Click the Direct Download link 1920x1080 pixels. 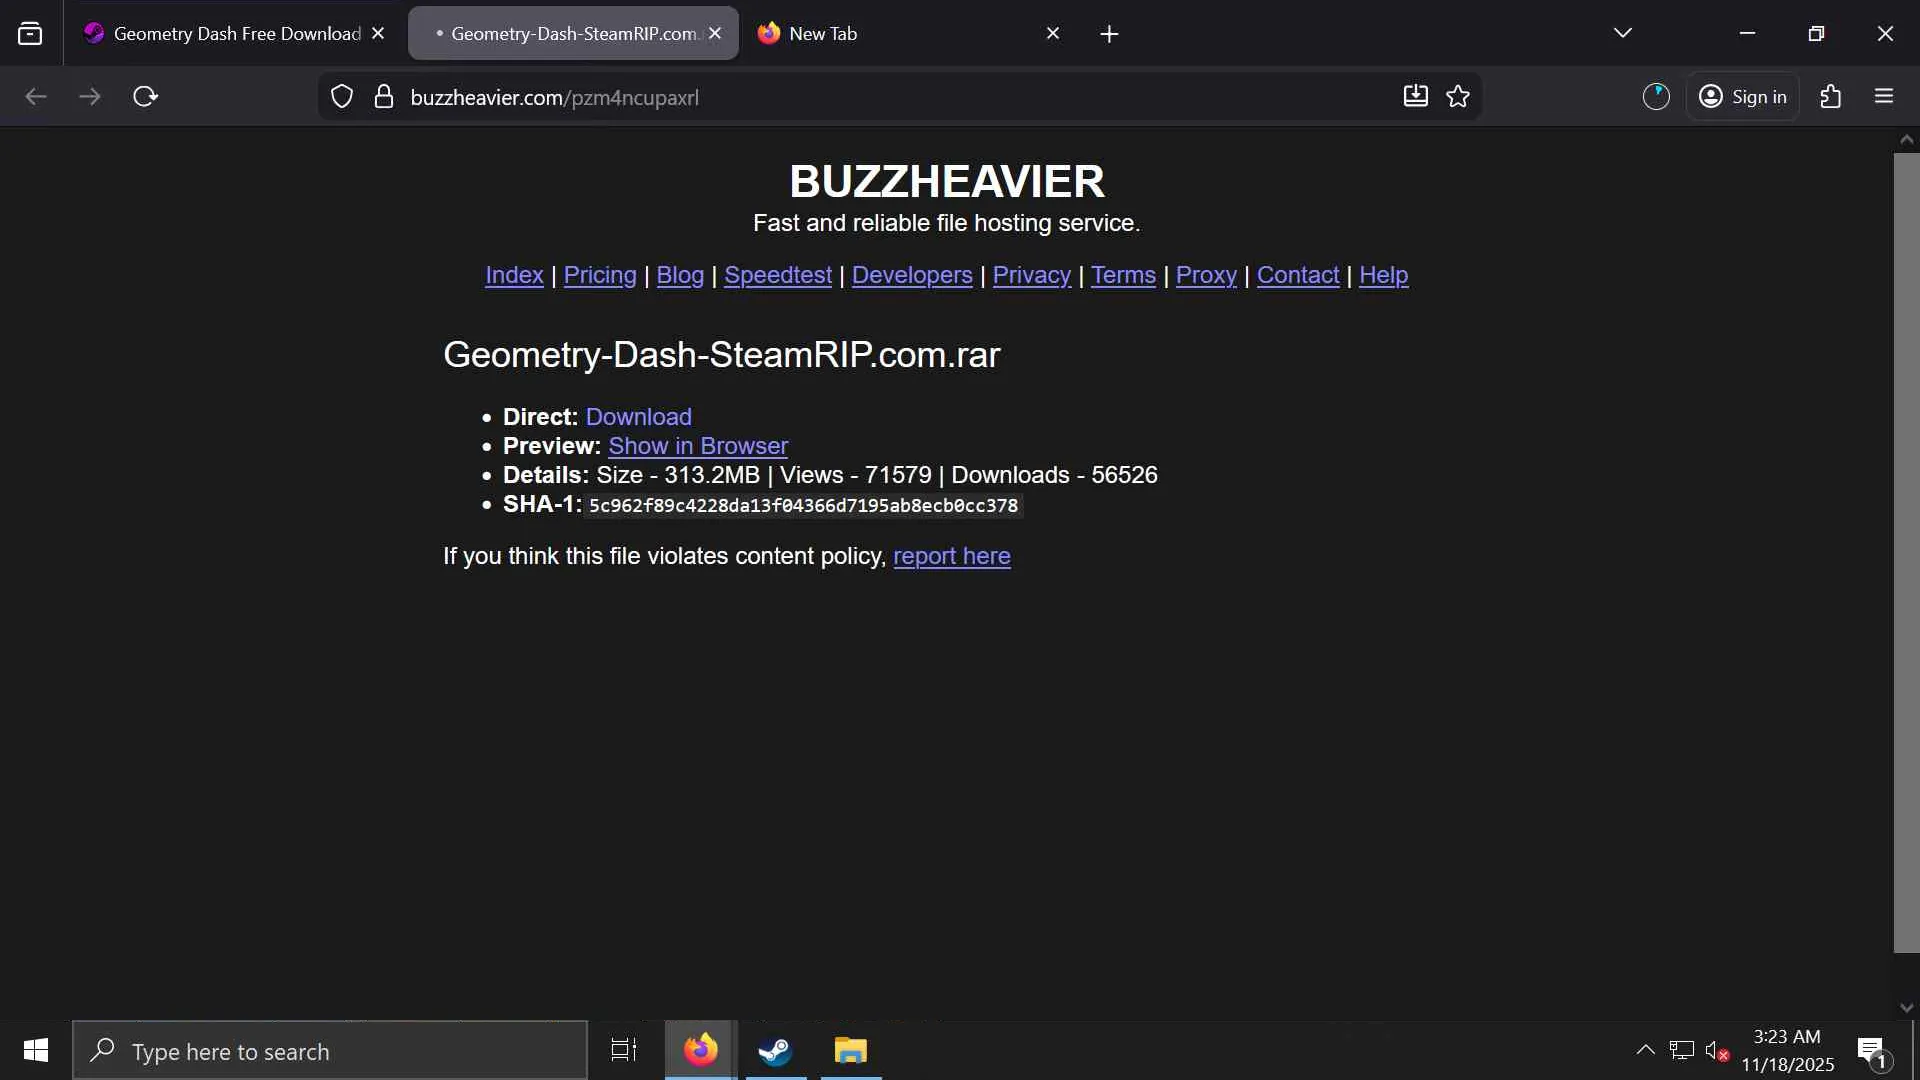(638, 417)
